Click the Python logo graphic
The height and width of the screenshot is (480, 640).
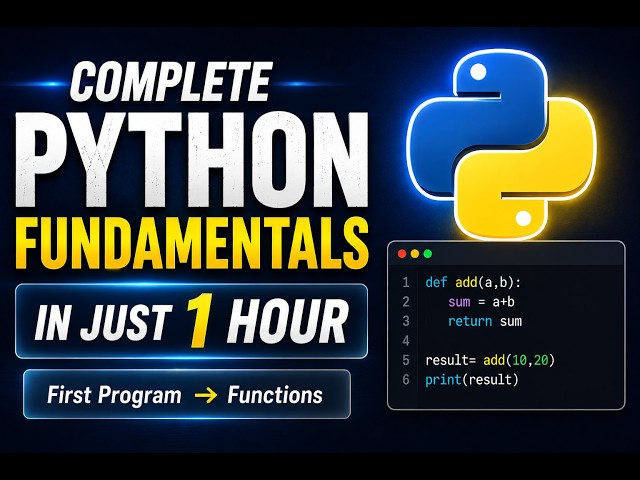click(x=501, y=145)
